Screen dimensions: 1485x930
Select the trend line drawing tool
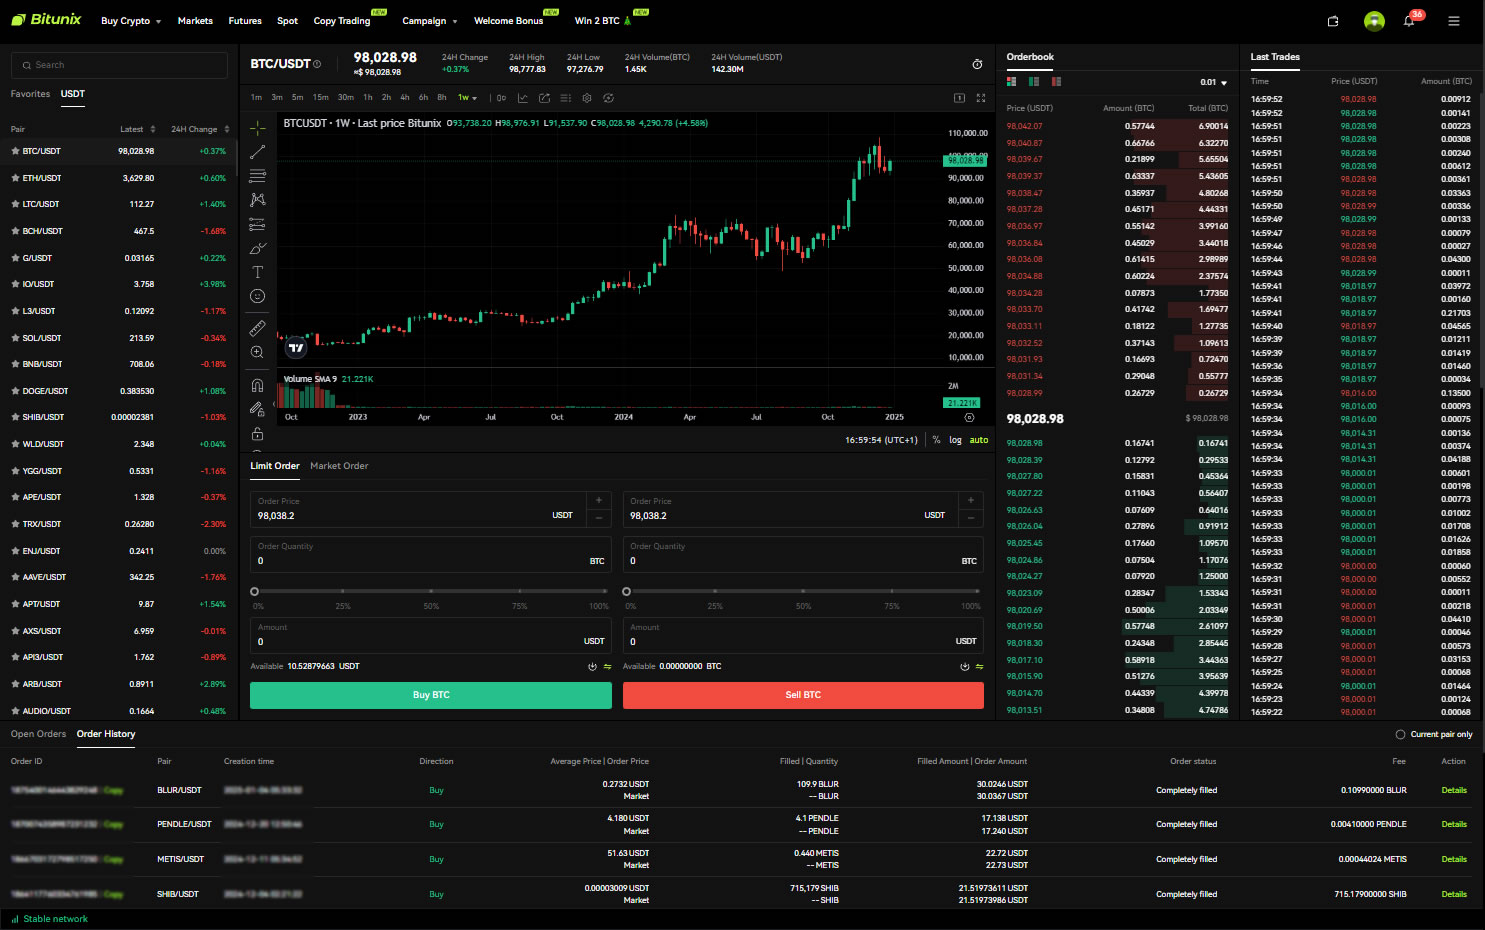pyautogui.click(x=257, y=152)
